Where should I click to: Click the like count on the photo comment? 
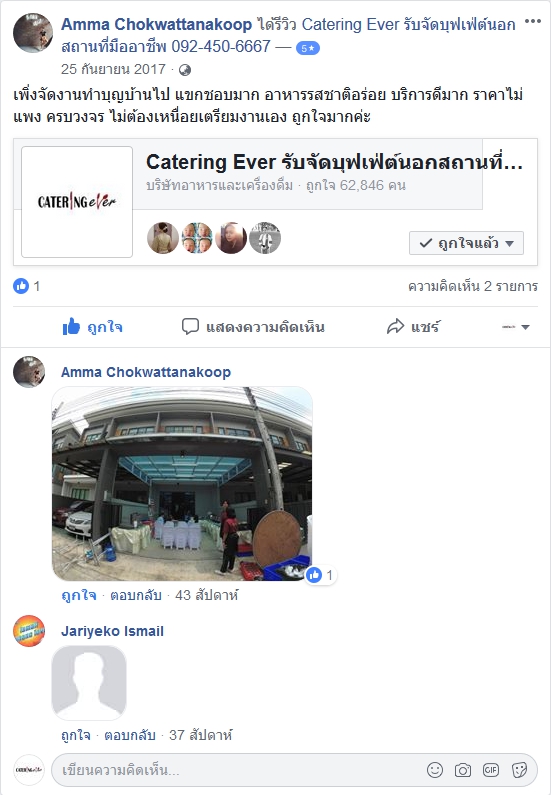point(321,575)
